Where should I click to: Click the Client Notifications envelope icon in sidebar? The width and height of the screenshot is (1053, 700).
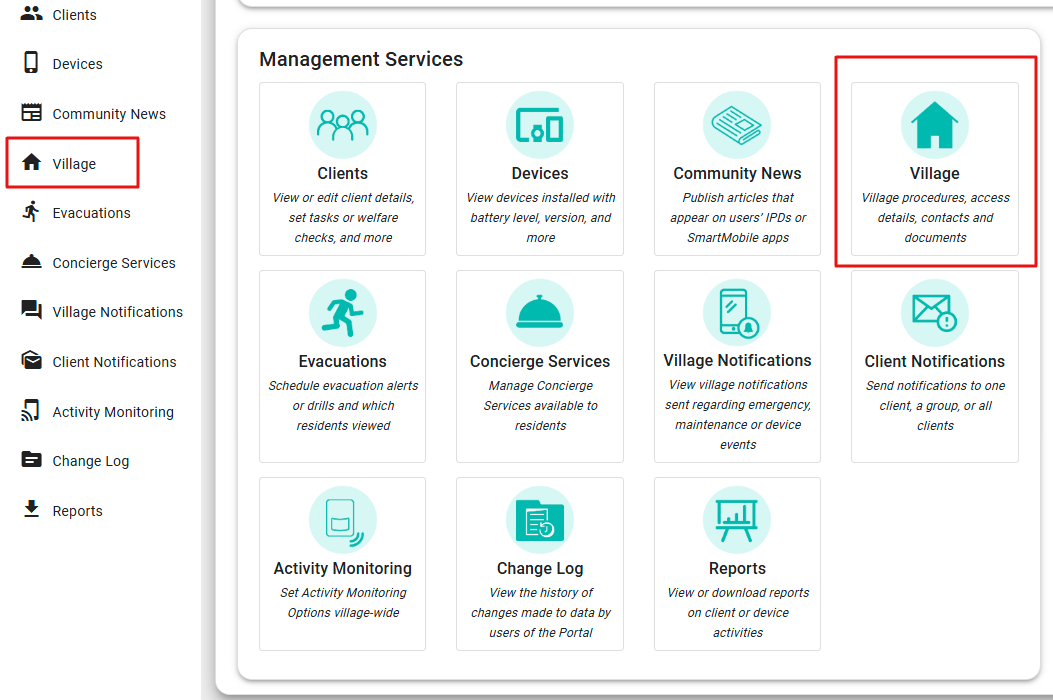click(31, 360)
